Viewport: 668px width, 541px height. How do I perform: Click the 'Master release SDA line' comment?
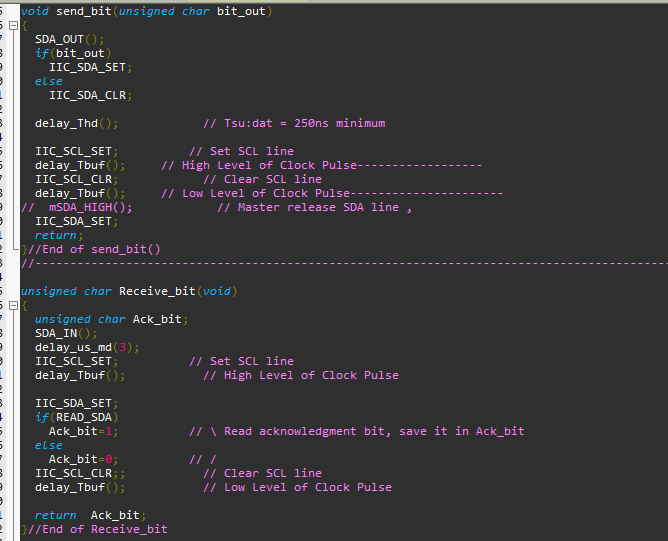314,207
